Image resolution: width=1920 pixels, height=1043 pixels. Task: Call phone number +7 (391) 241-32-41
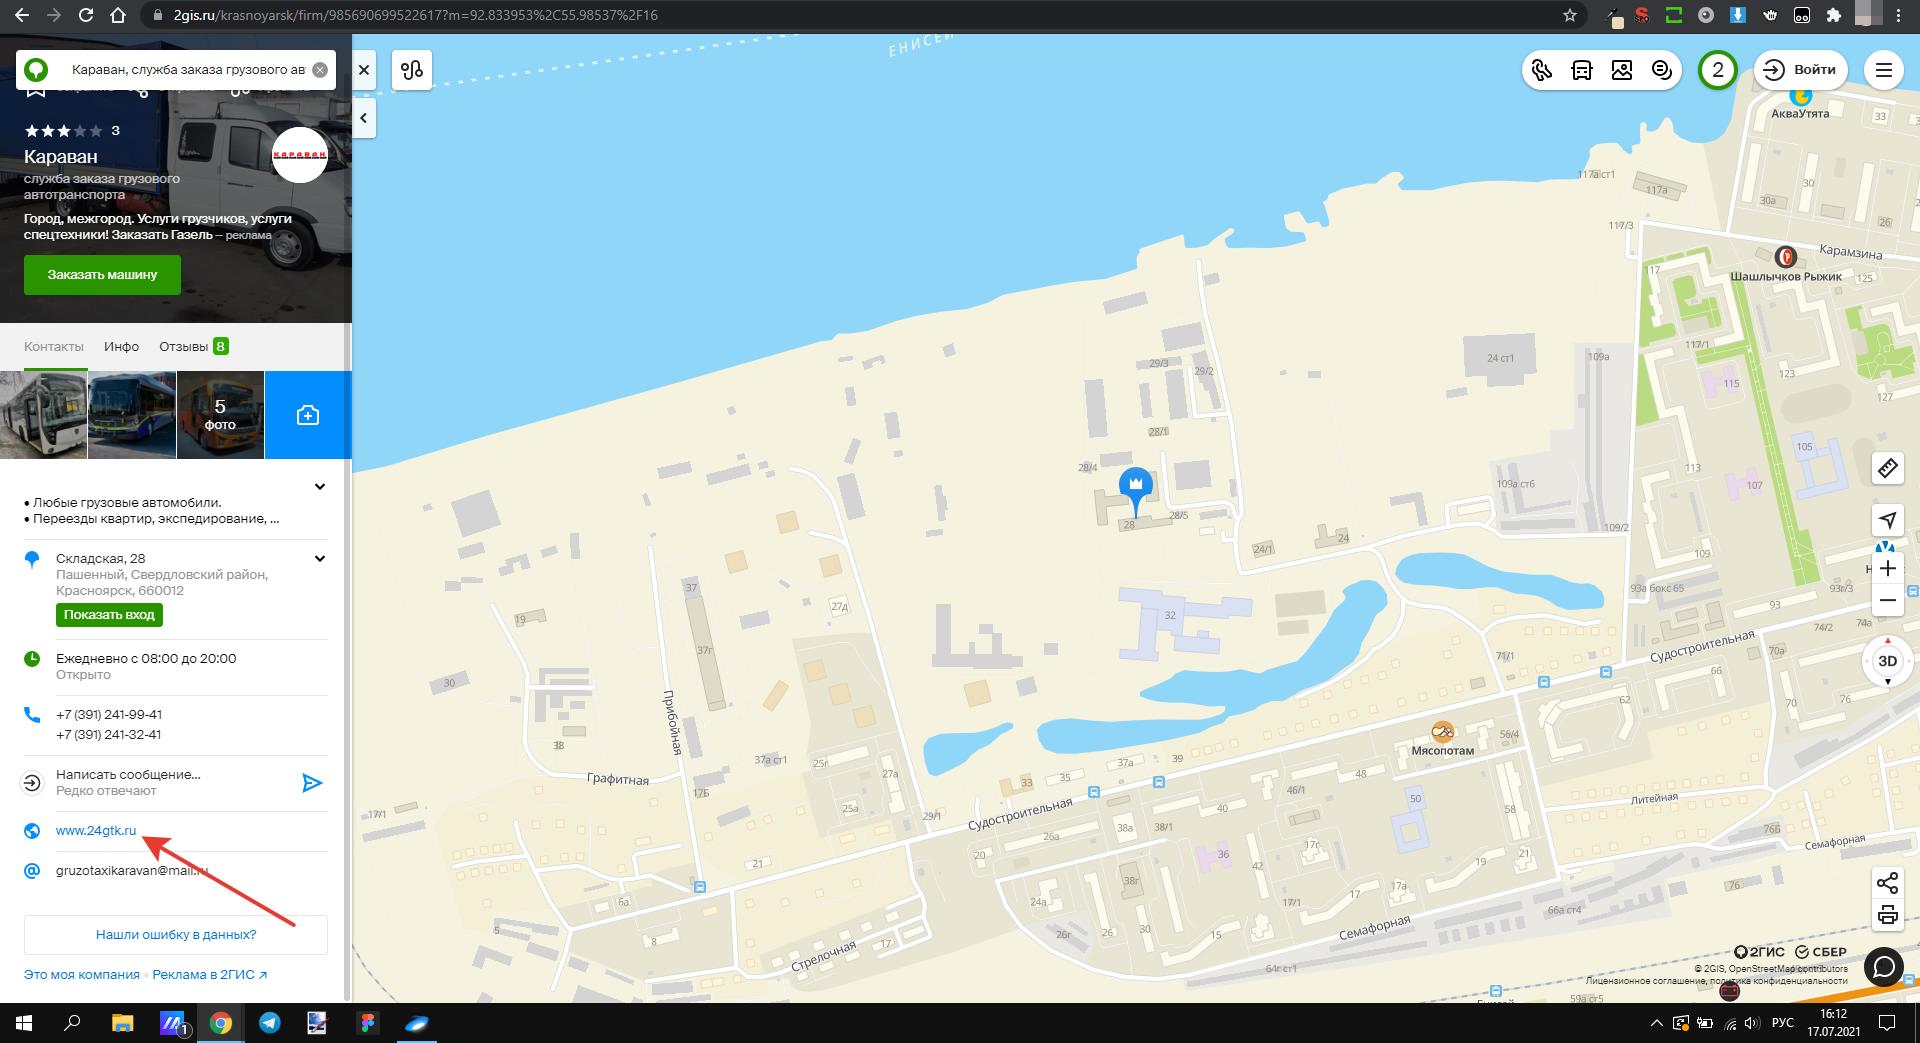click(109, 735)
